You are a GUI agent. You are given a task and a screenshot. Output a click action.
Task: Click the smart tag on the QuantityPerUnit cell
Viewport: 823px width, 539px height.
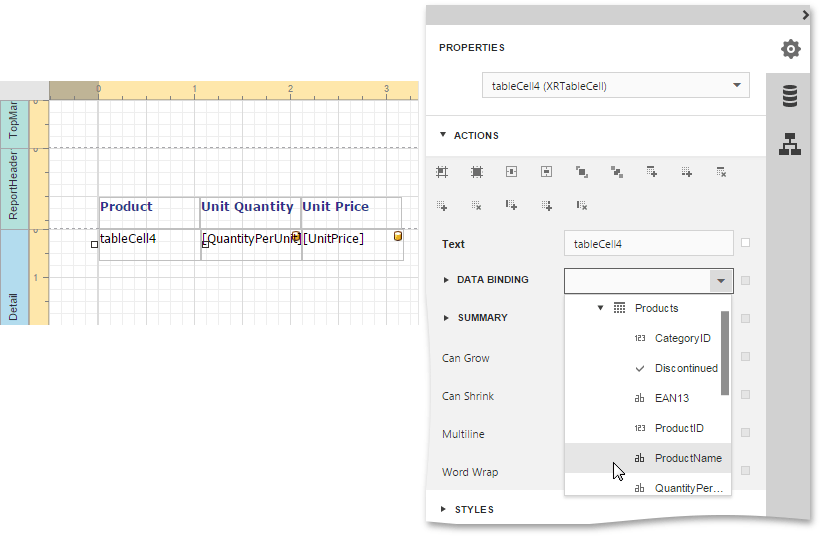click(296, 236)
